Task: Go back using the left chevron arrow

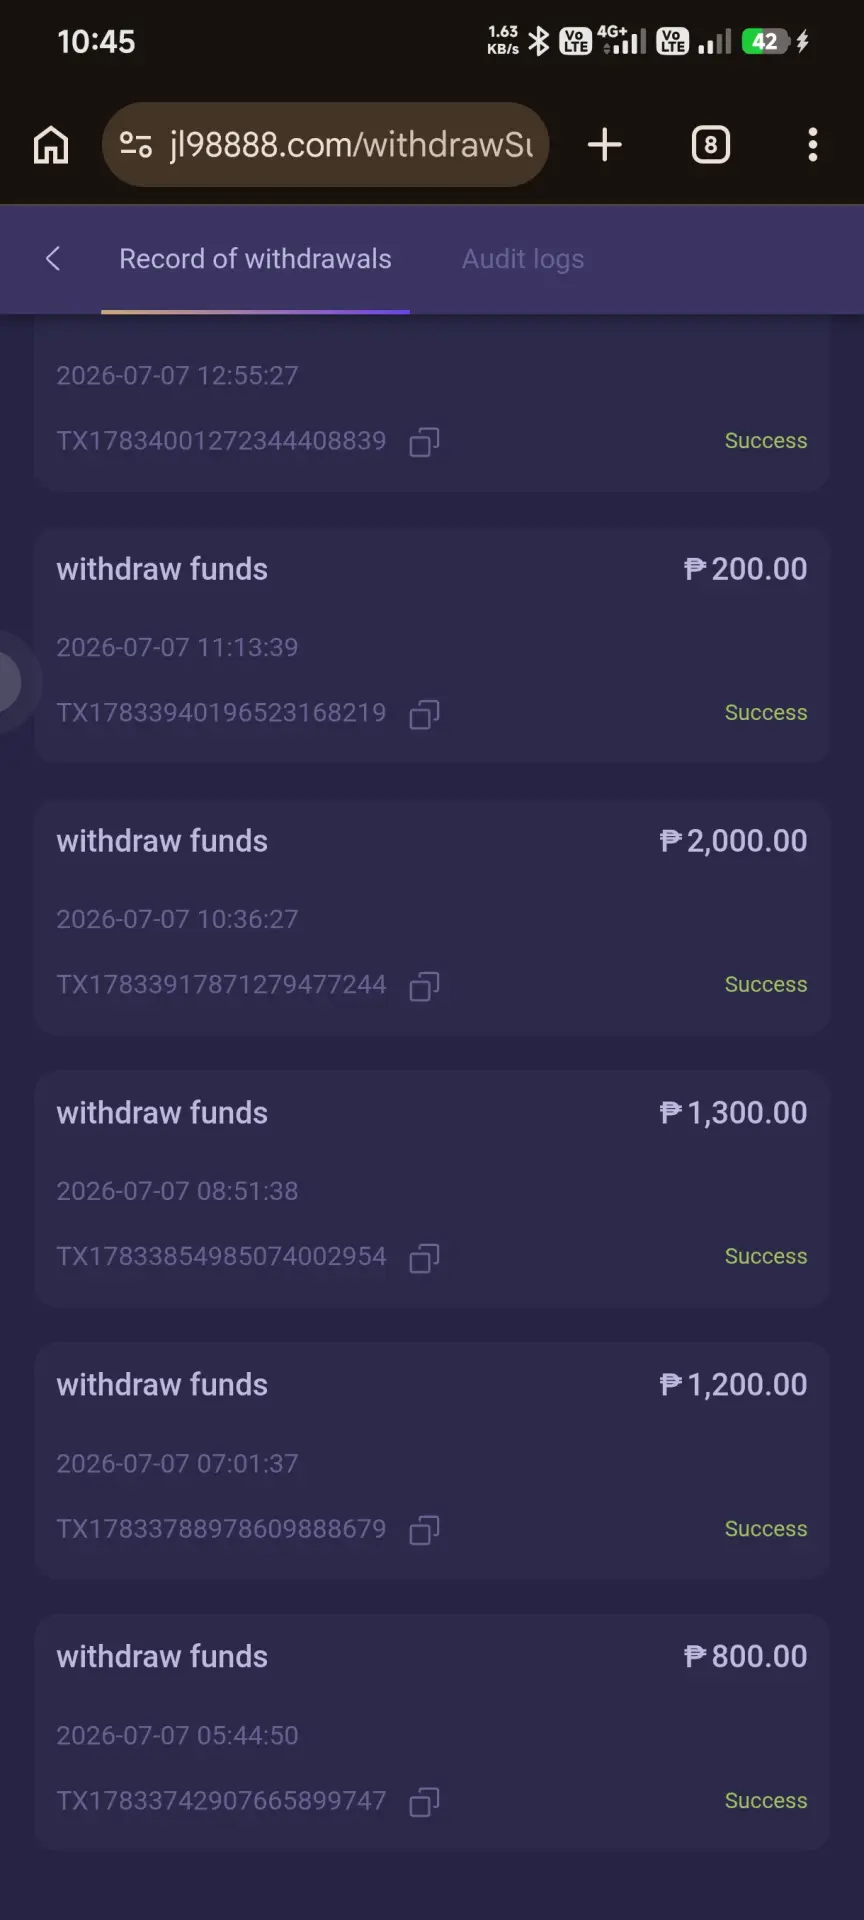Action: (53, 259)
